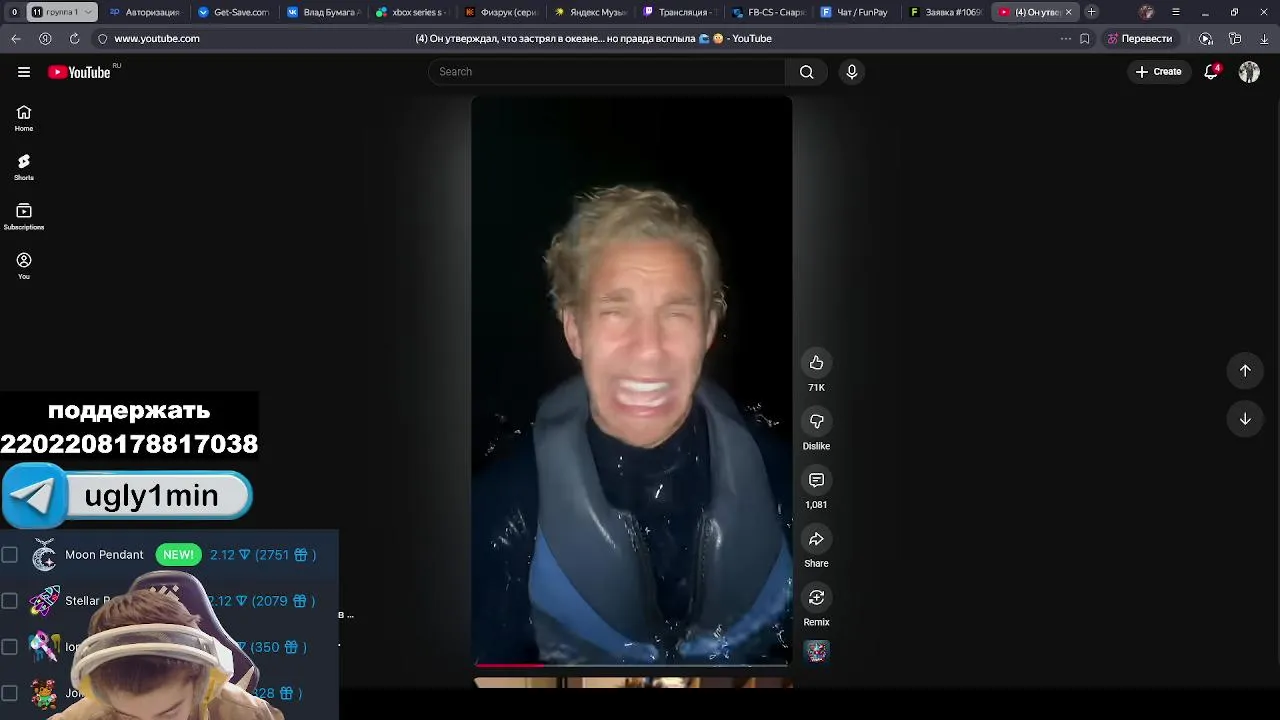Image resolution: width=1280 pixels, height=720 pixels.
Task: Go to next Short with down arrow
Action: [1245, 420]
